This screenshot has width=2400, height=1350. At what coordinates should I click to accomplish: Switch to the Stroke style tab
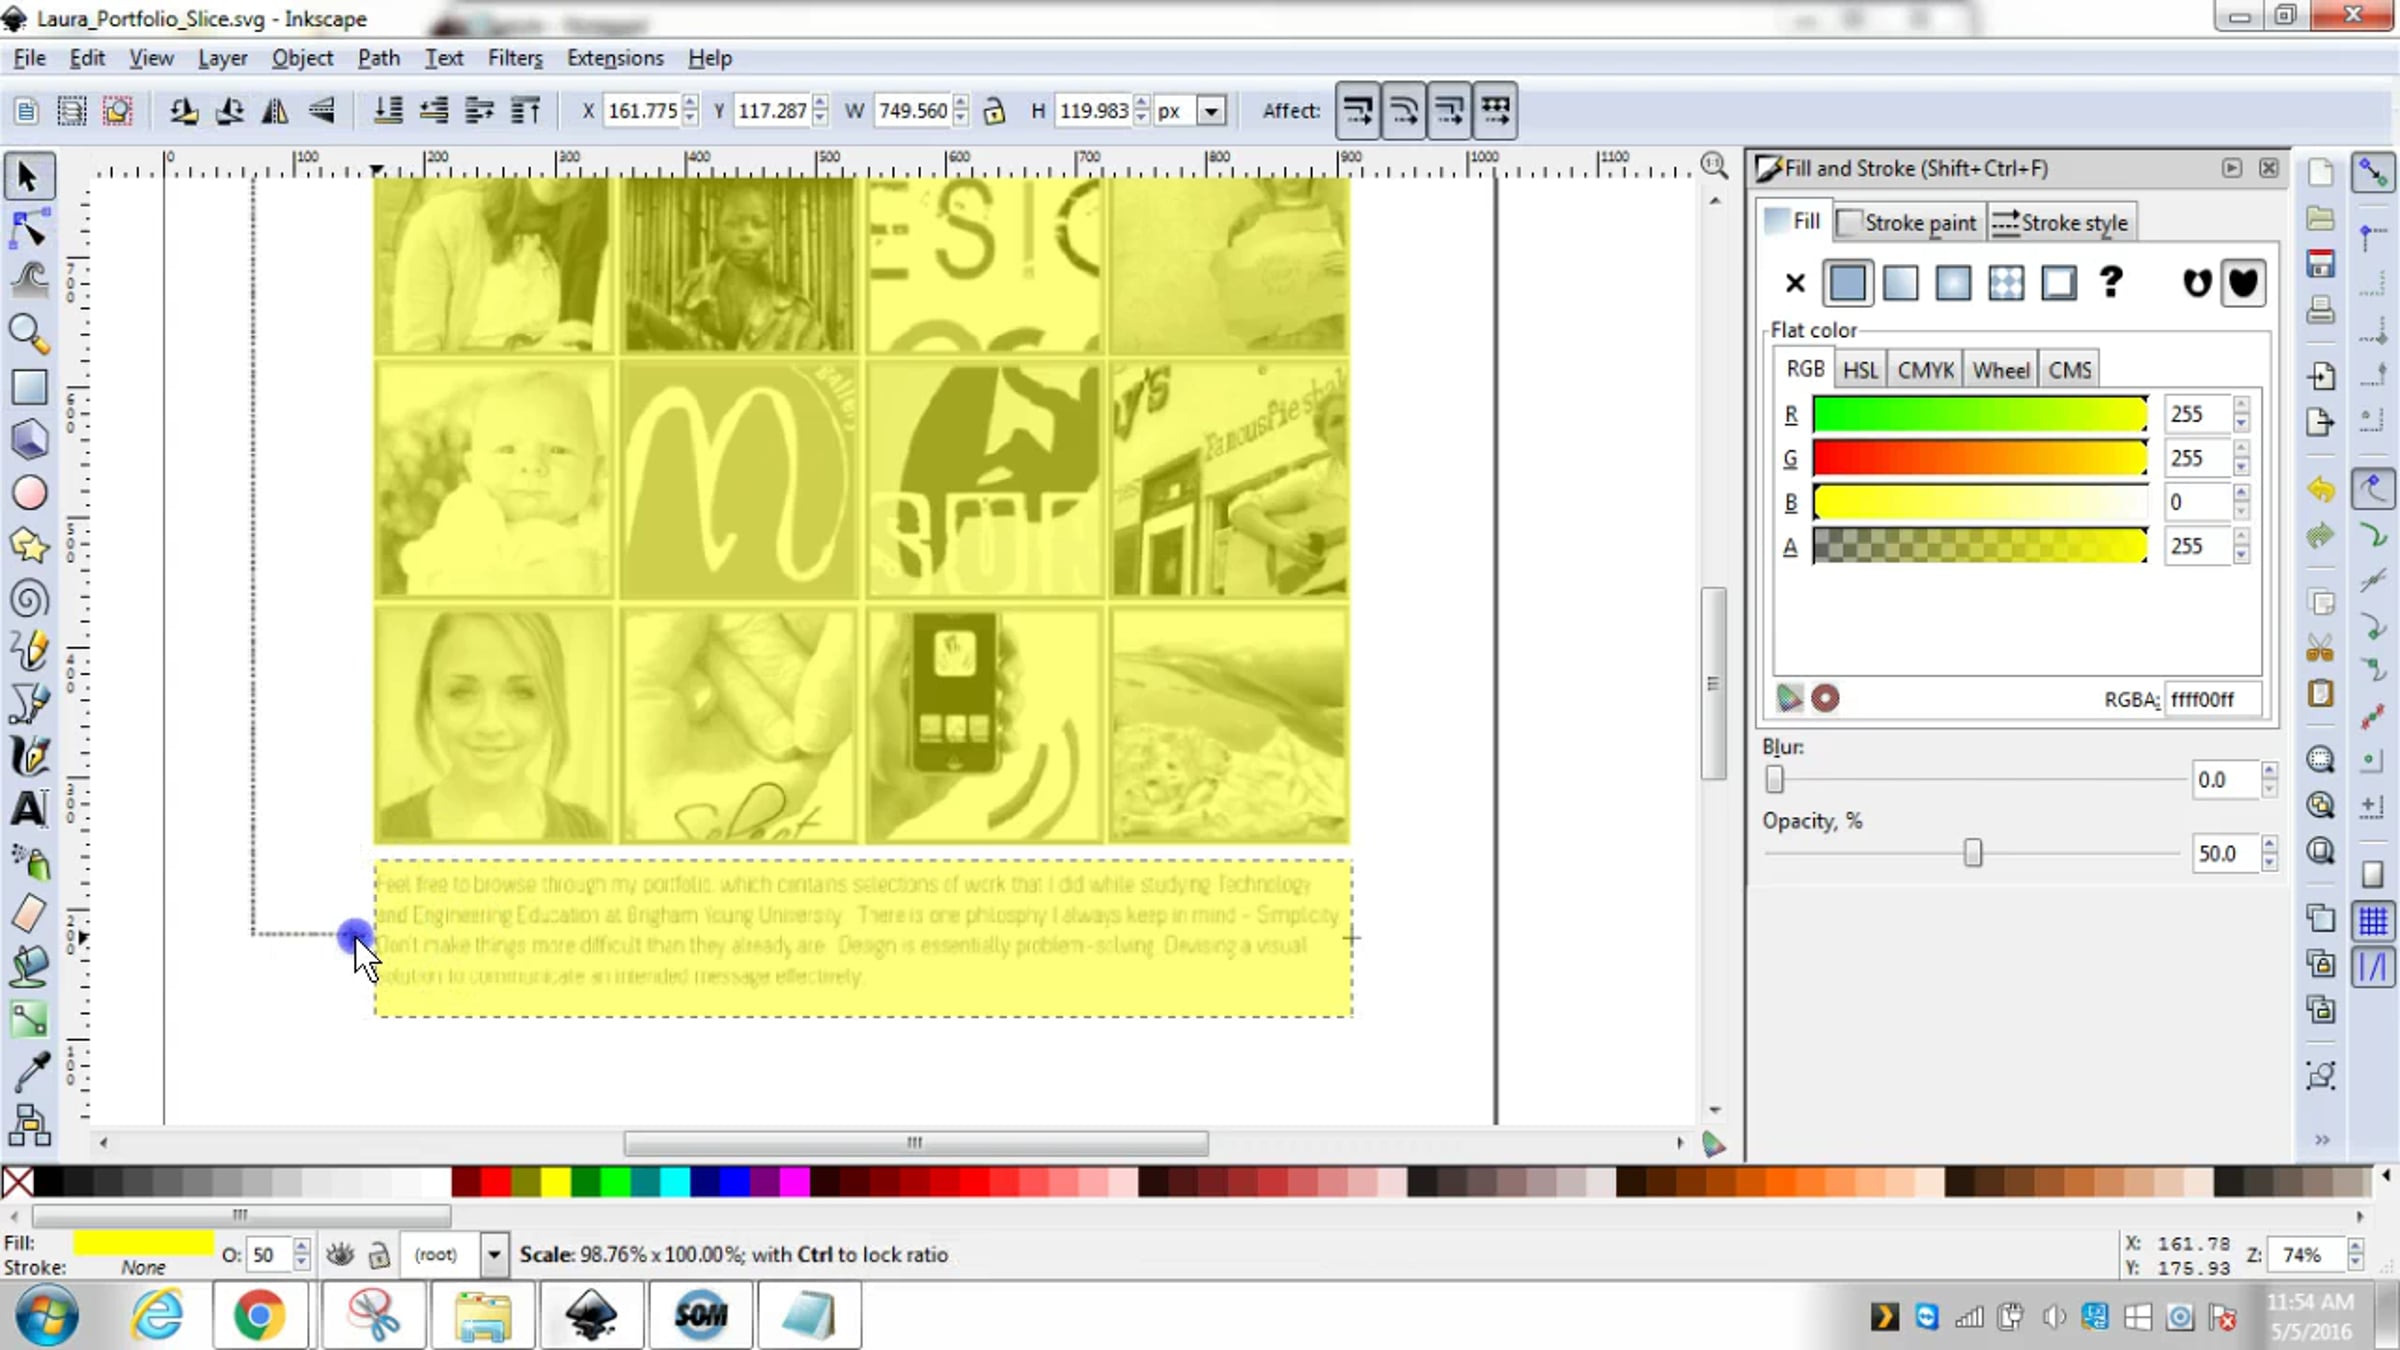[2061, 223]
